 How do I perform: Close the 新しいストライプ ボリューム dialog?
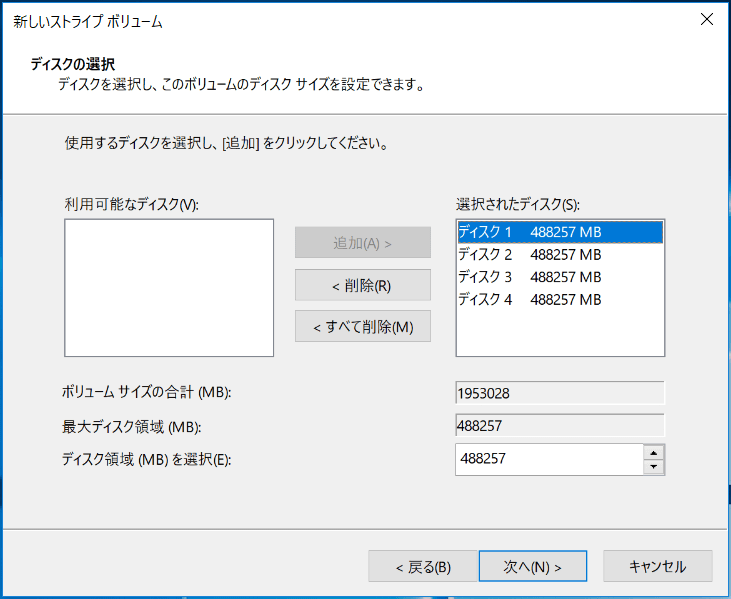707,19
